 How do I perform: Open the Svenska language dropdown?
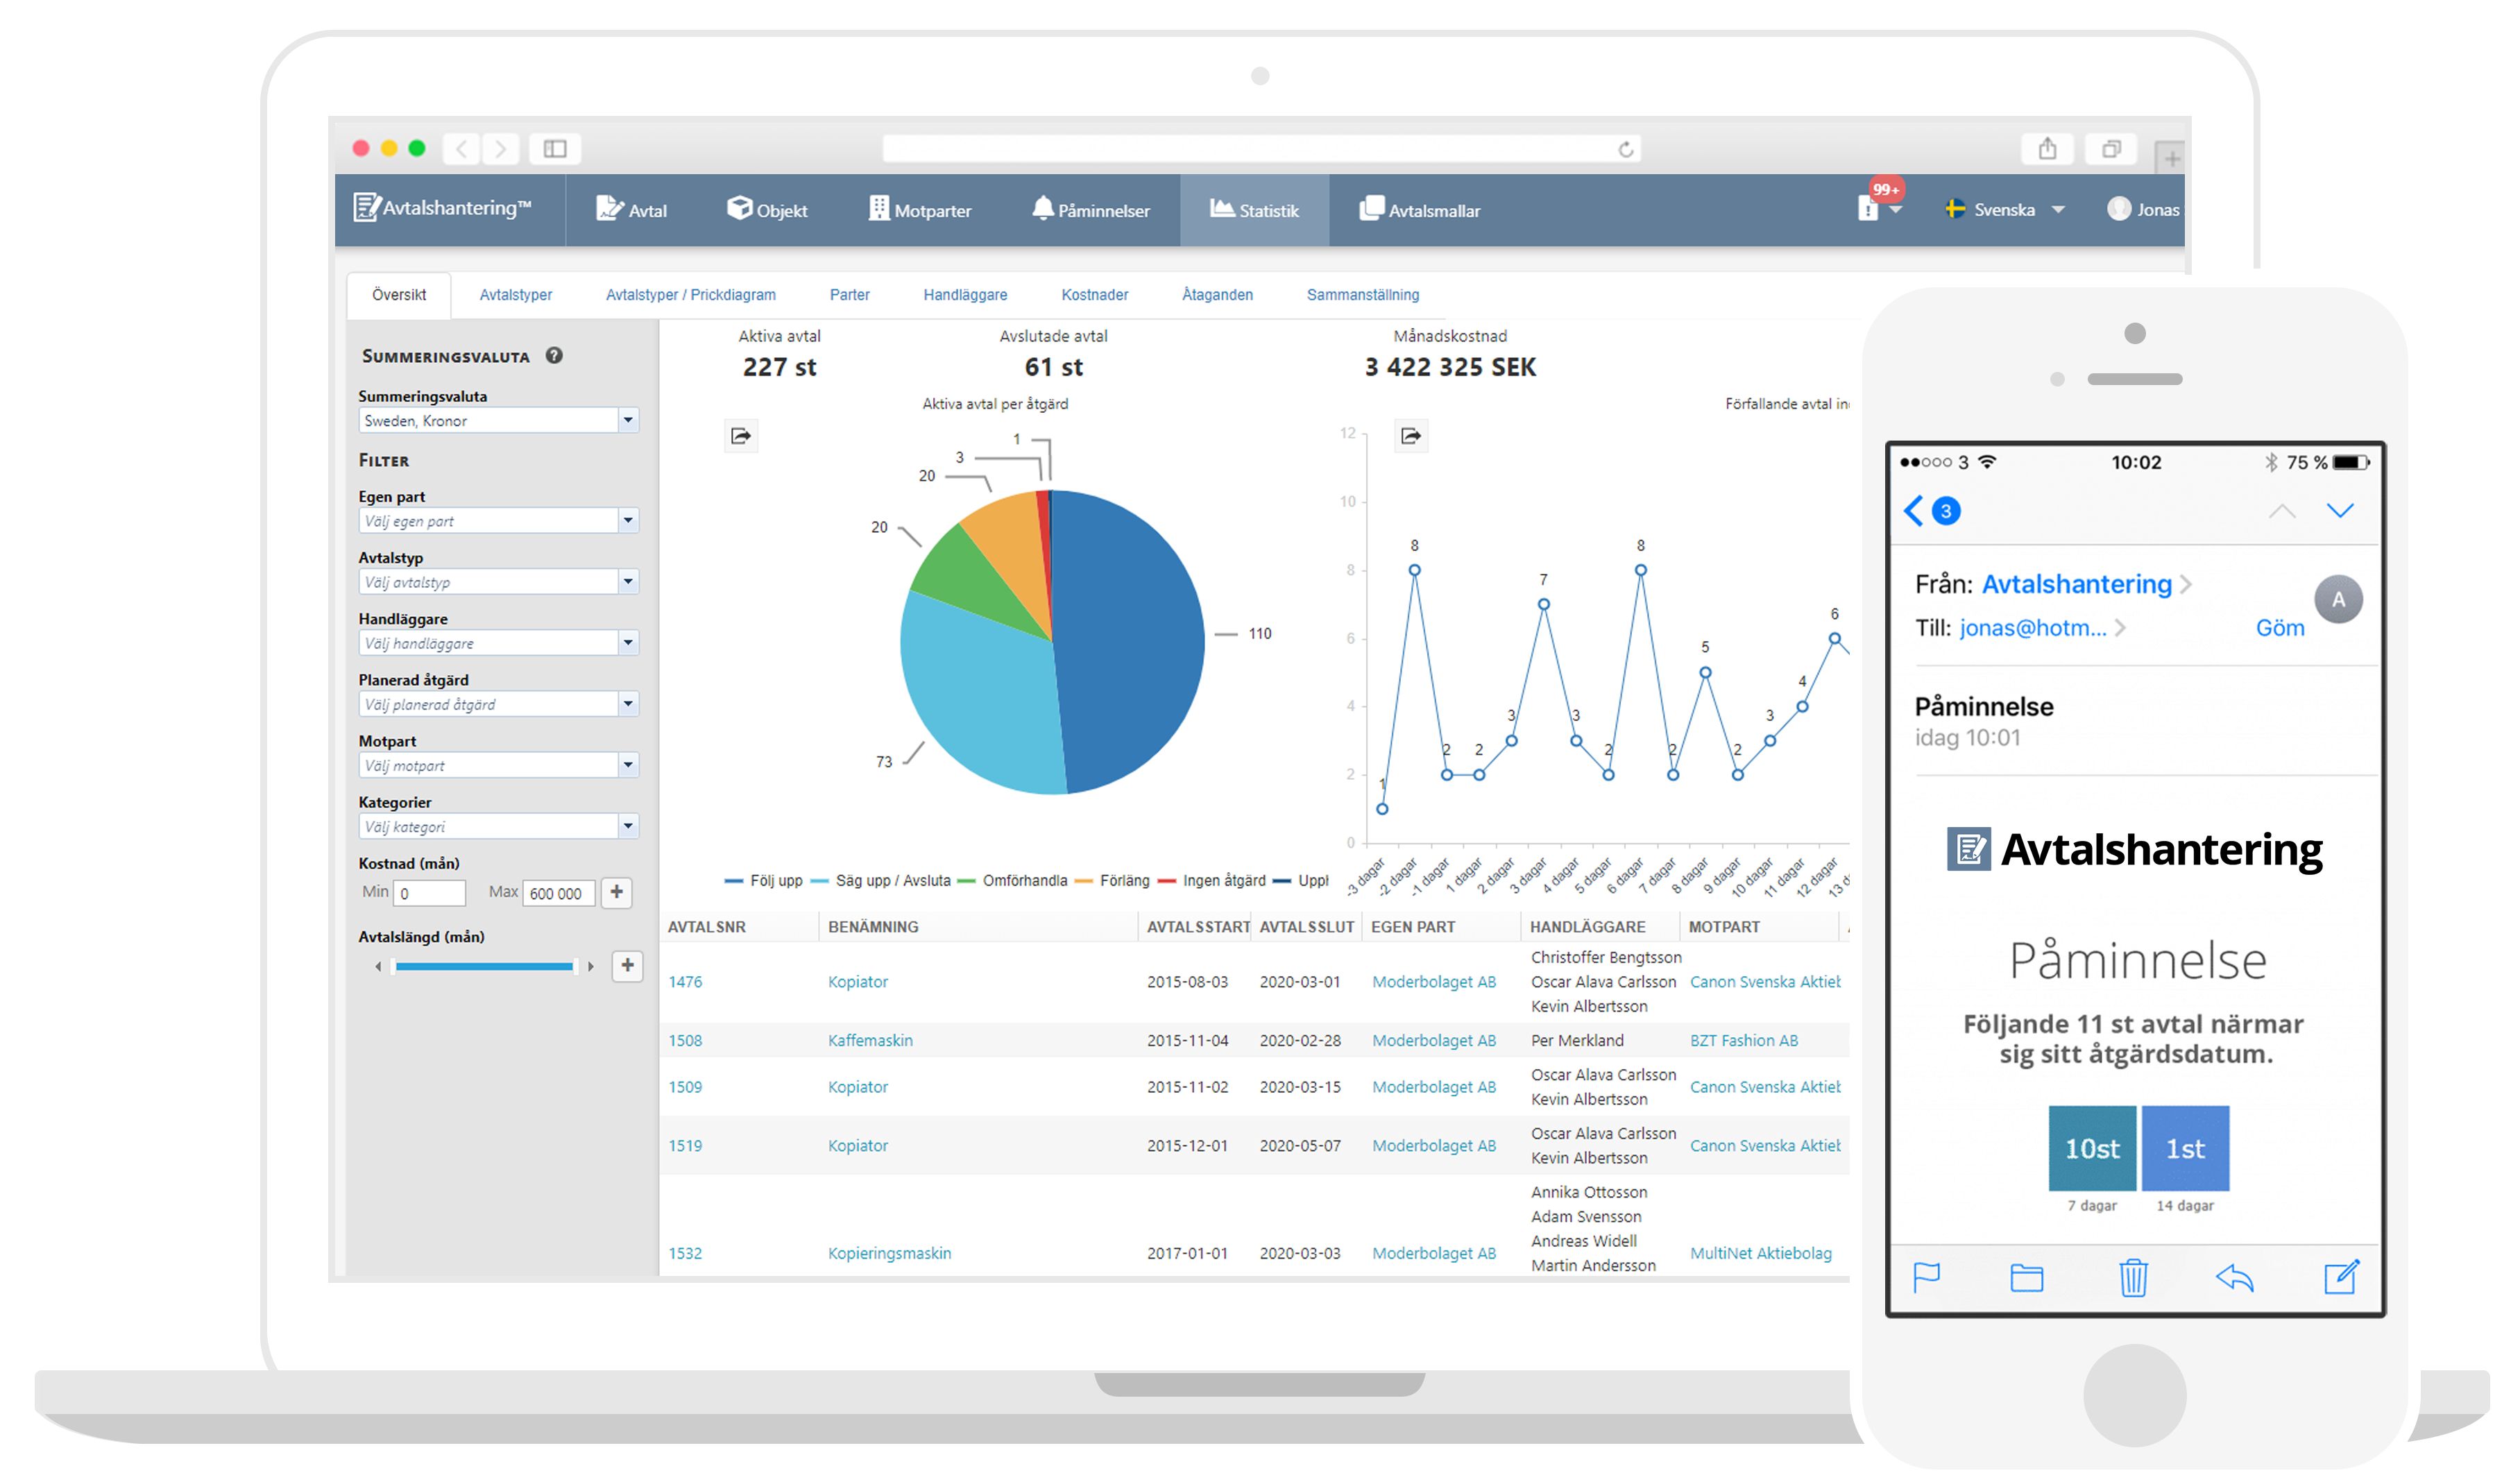2005,210
